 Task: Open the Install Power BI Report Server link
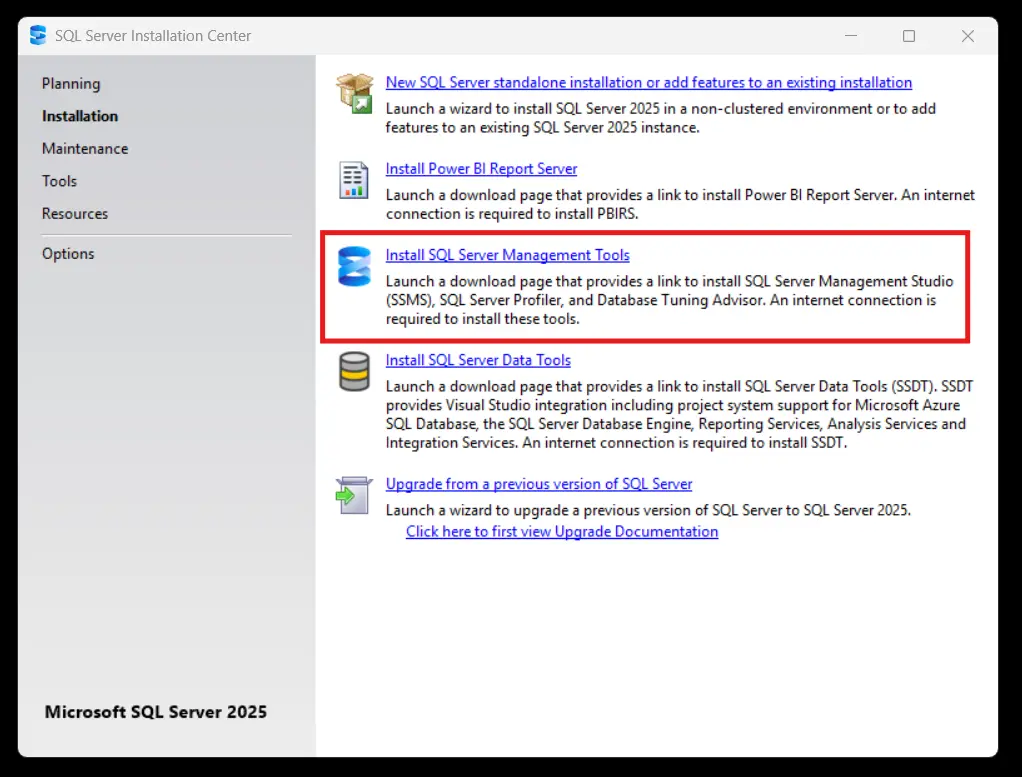[481, 168]
